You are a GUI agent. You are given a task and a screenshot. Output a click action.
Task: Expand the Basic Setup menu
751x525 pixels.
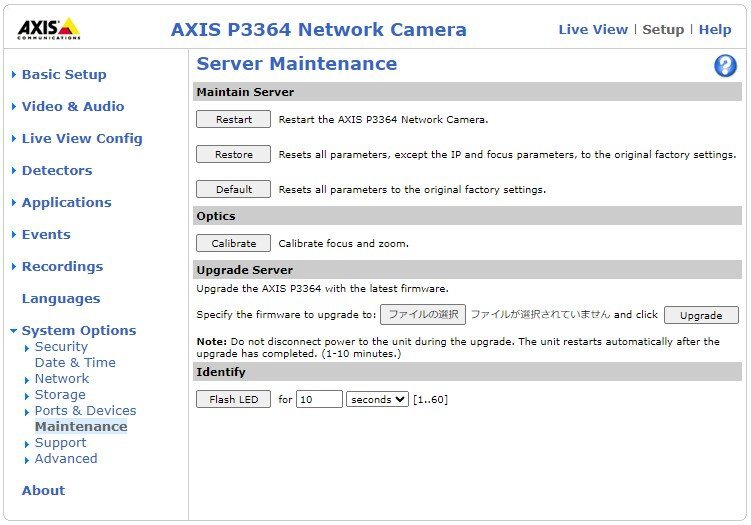click(63, 74)
